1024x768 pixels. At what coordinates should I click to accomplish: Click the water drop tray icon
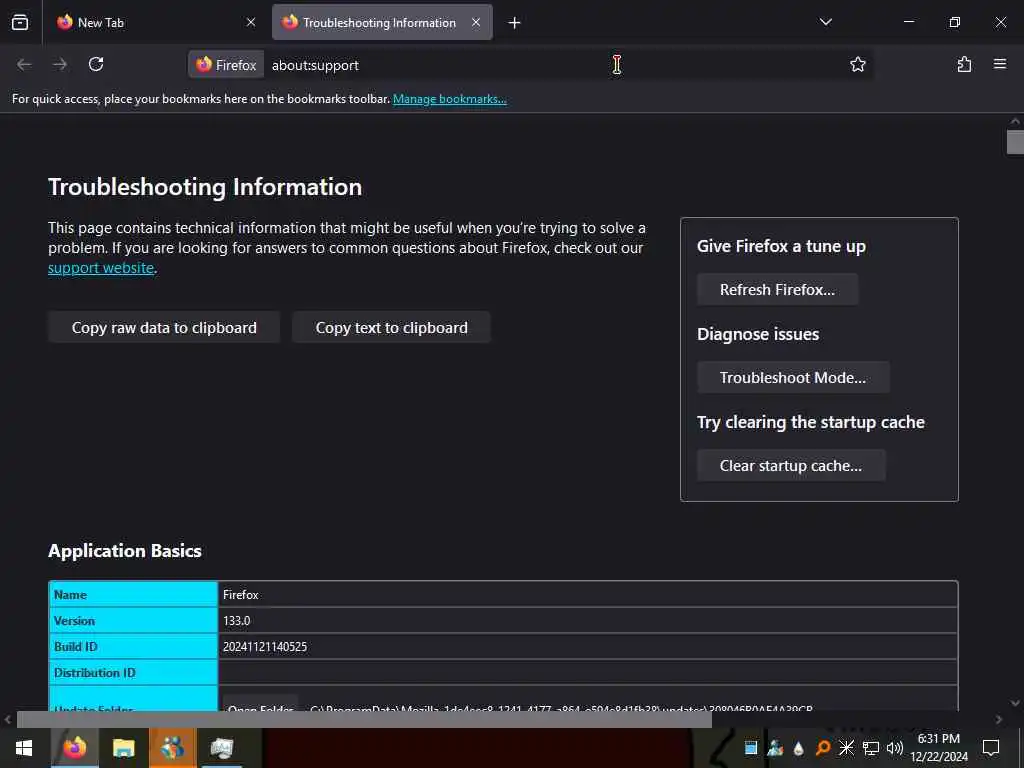798,748
